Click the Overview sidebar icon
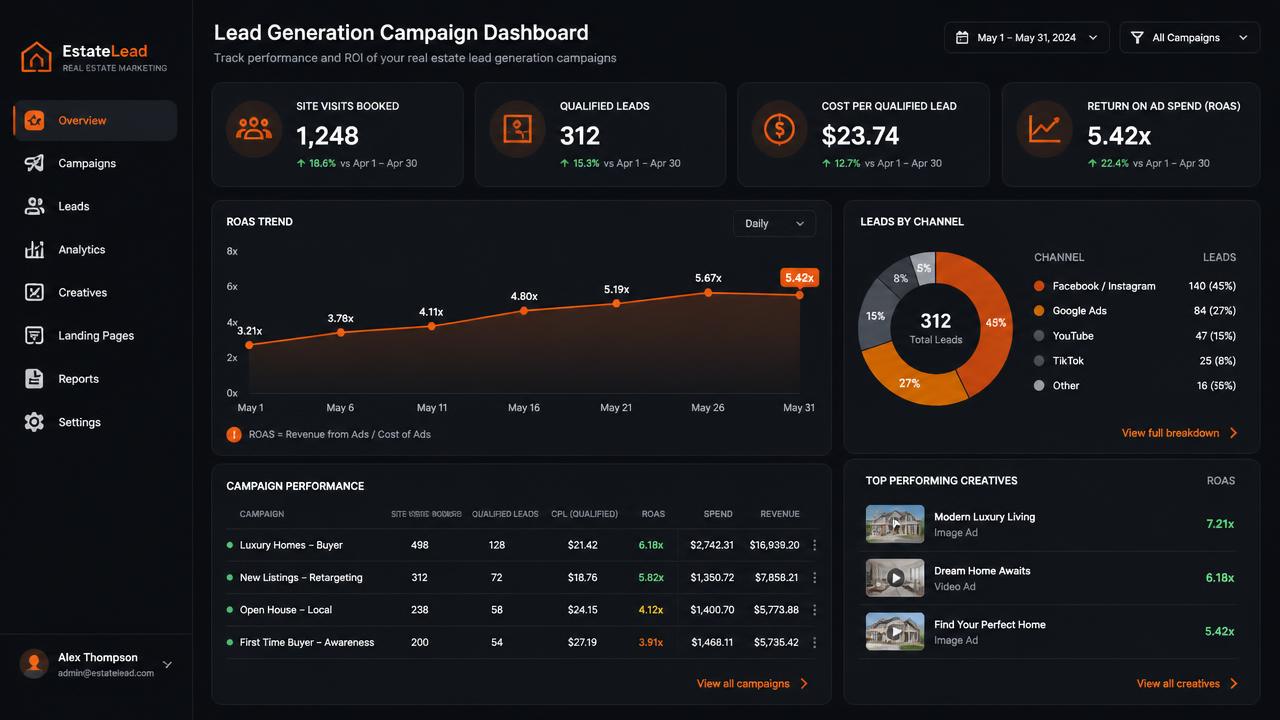Viewport: 1280px width, 720px height. (34, 120)
